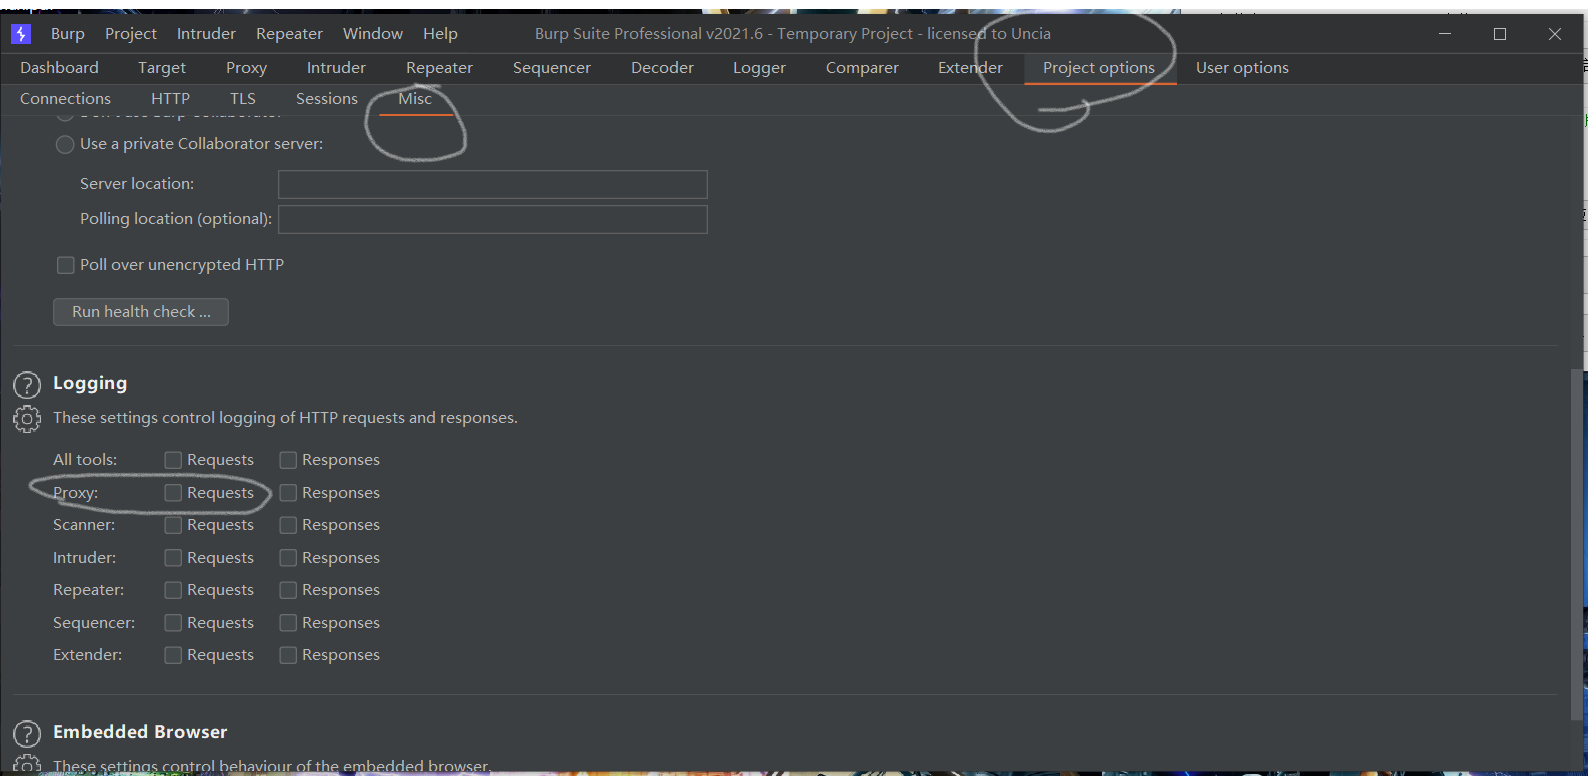Screen dimensions: 1588x776
Task: Click the Logging section heading
Action: [x=90, y=383]
